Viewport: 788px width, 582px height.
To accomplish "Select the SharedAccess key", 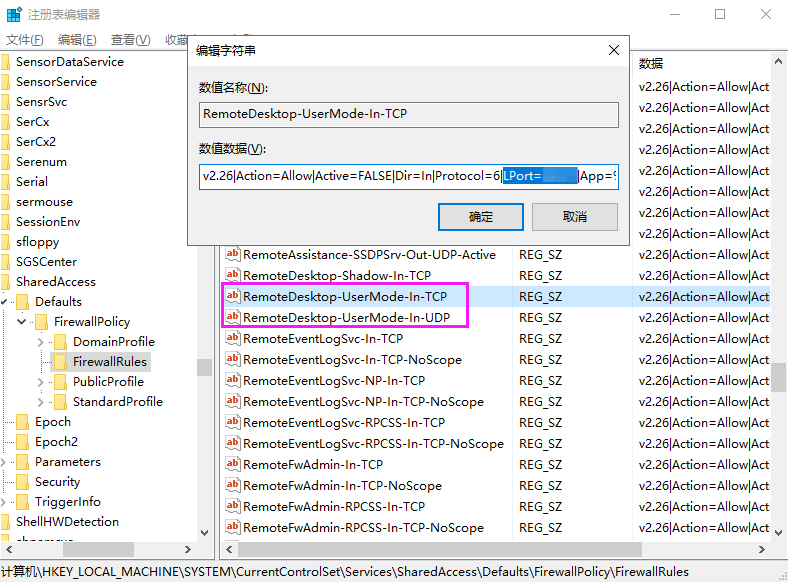I will (x=55, y=281).
